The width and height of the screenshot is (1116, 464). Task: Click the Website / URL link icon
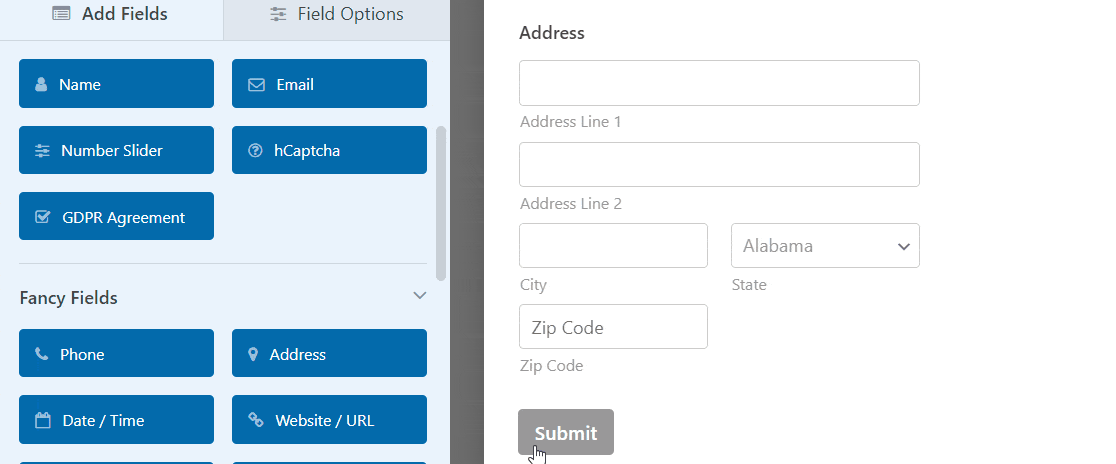pos(256,421)
